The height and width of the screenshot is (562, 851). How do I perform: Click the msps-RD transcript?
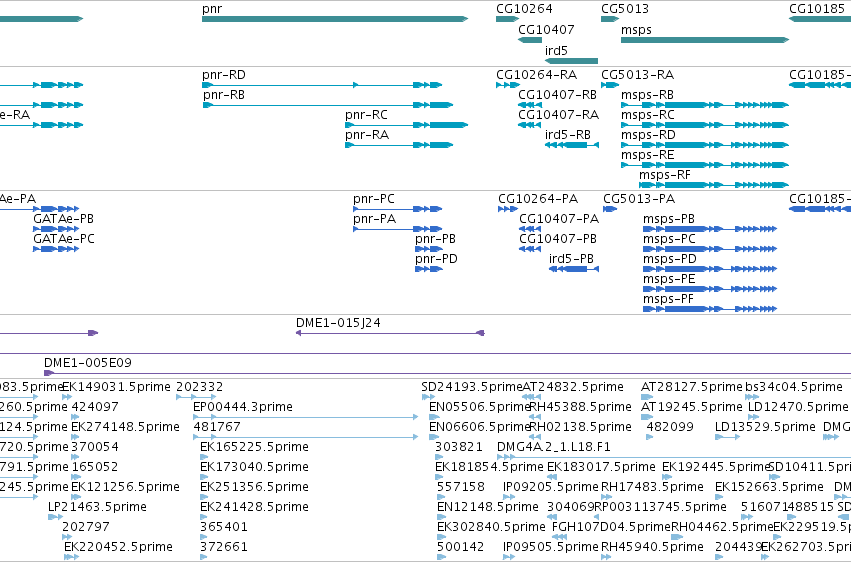(x=705, y=145)
